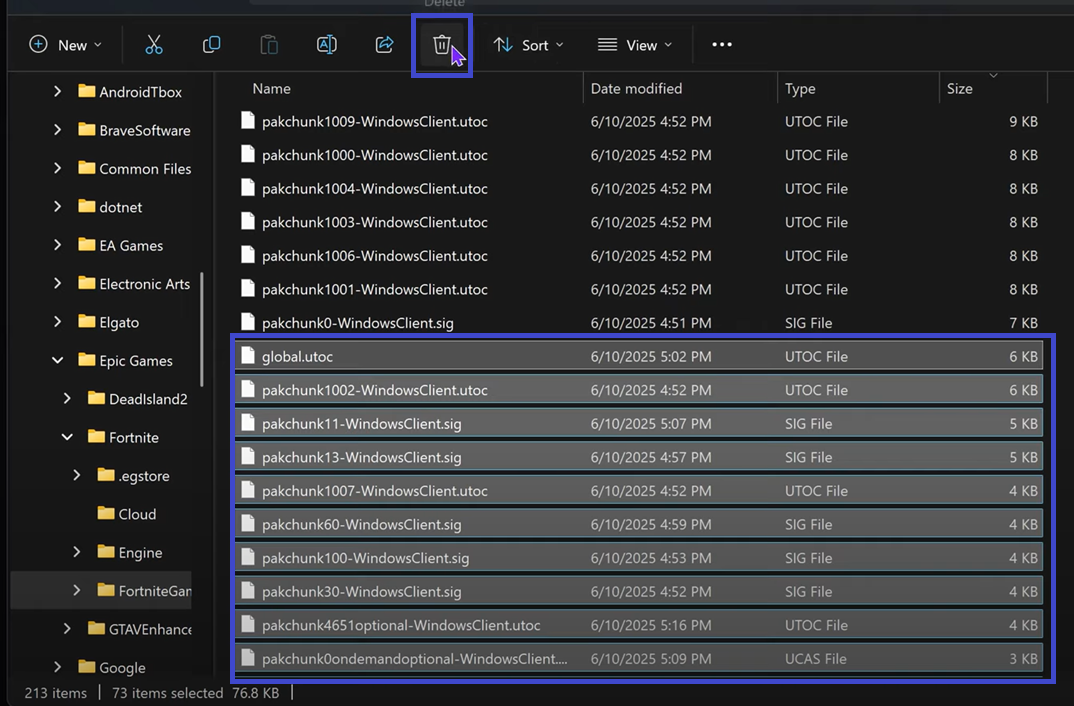The width and height of the screenshot is (1074, 706).
Task: Click the Share icon
Action: point(384,45)
